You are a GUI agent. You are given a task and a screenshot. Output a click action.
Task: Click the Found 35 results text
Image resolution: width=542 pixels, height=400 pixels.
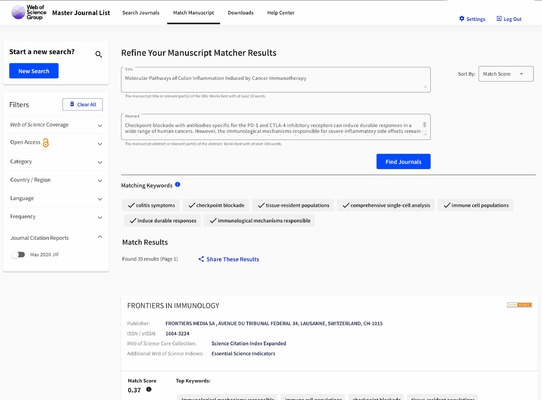click(150, 259)
